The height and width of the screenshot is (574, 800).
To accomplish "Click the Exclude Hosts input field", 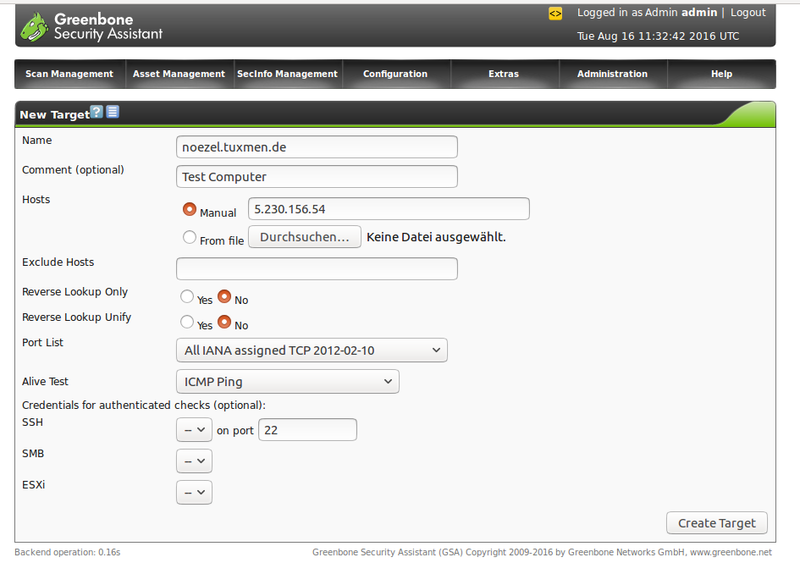I will pos(316,268).
